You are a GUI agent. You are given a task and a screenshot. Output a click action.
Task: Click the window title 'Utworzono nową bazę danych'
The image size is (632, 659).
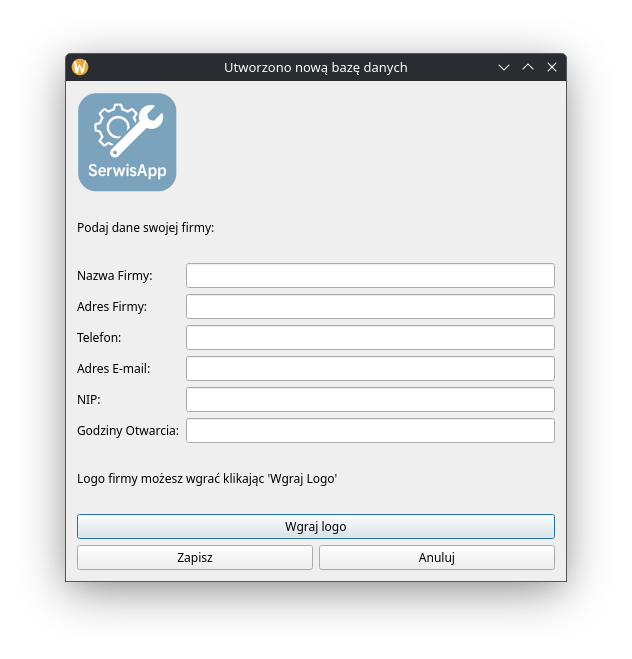pyautogui.click(x=315, y=68)
